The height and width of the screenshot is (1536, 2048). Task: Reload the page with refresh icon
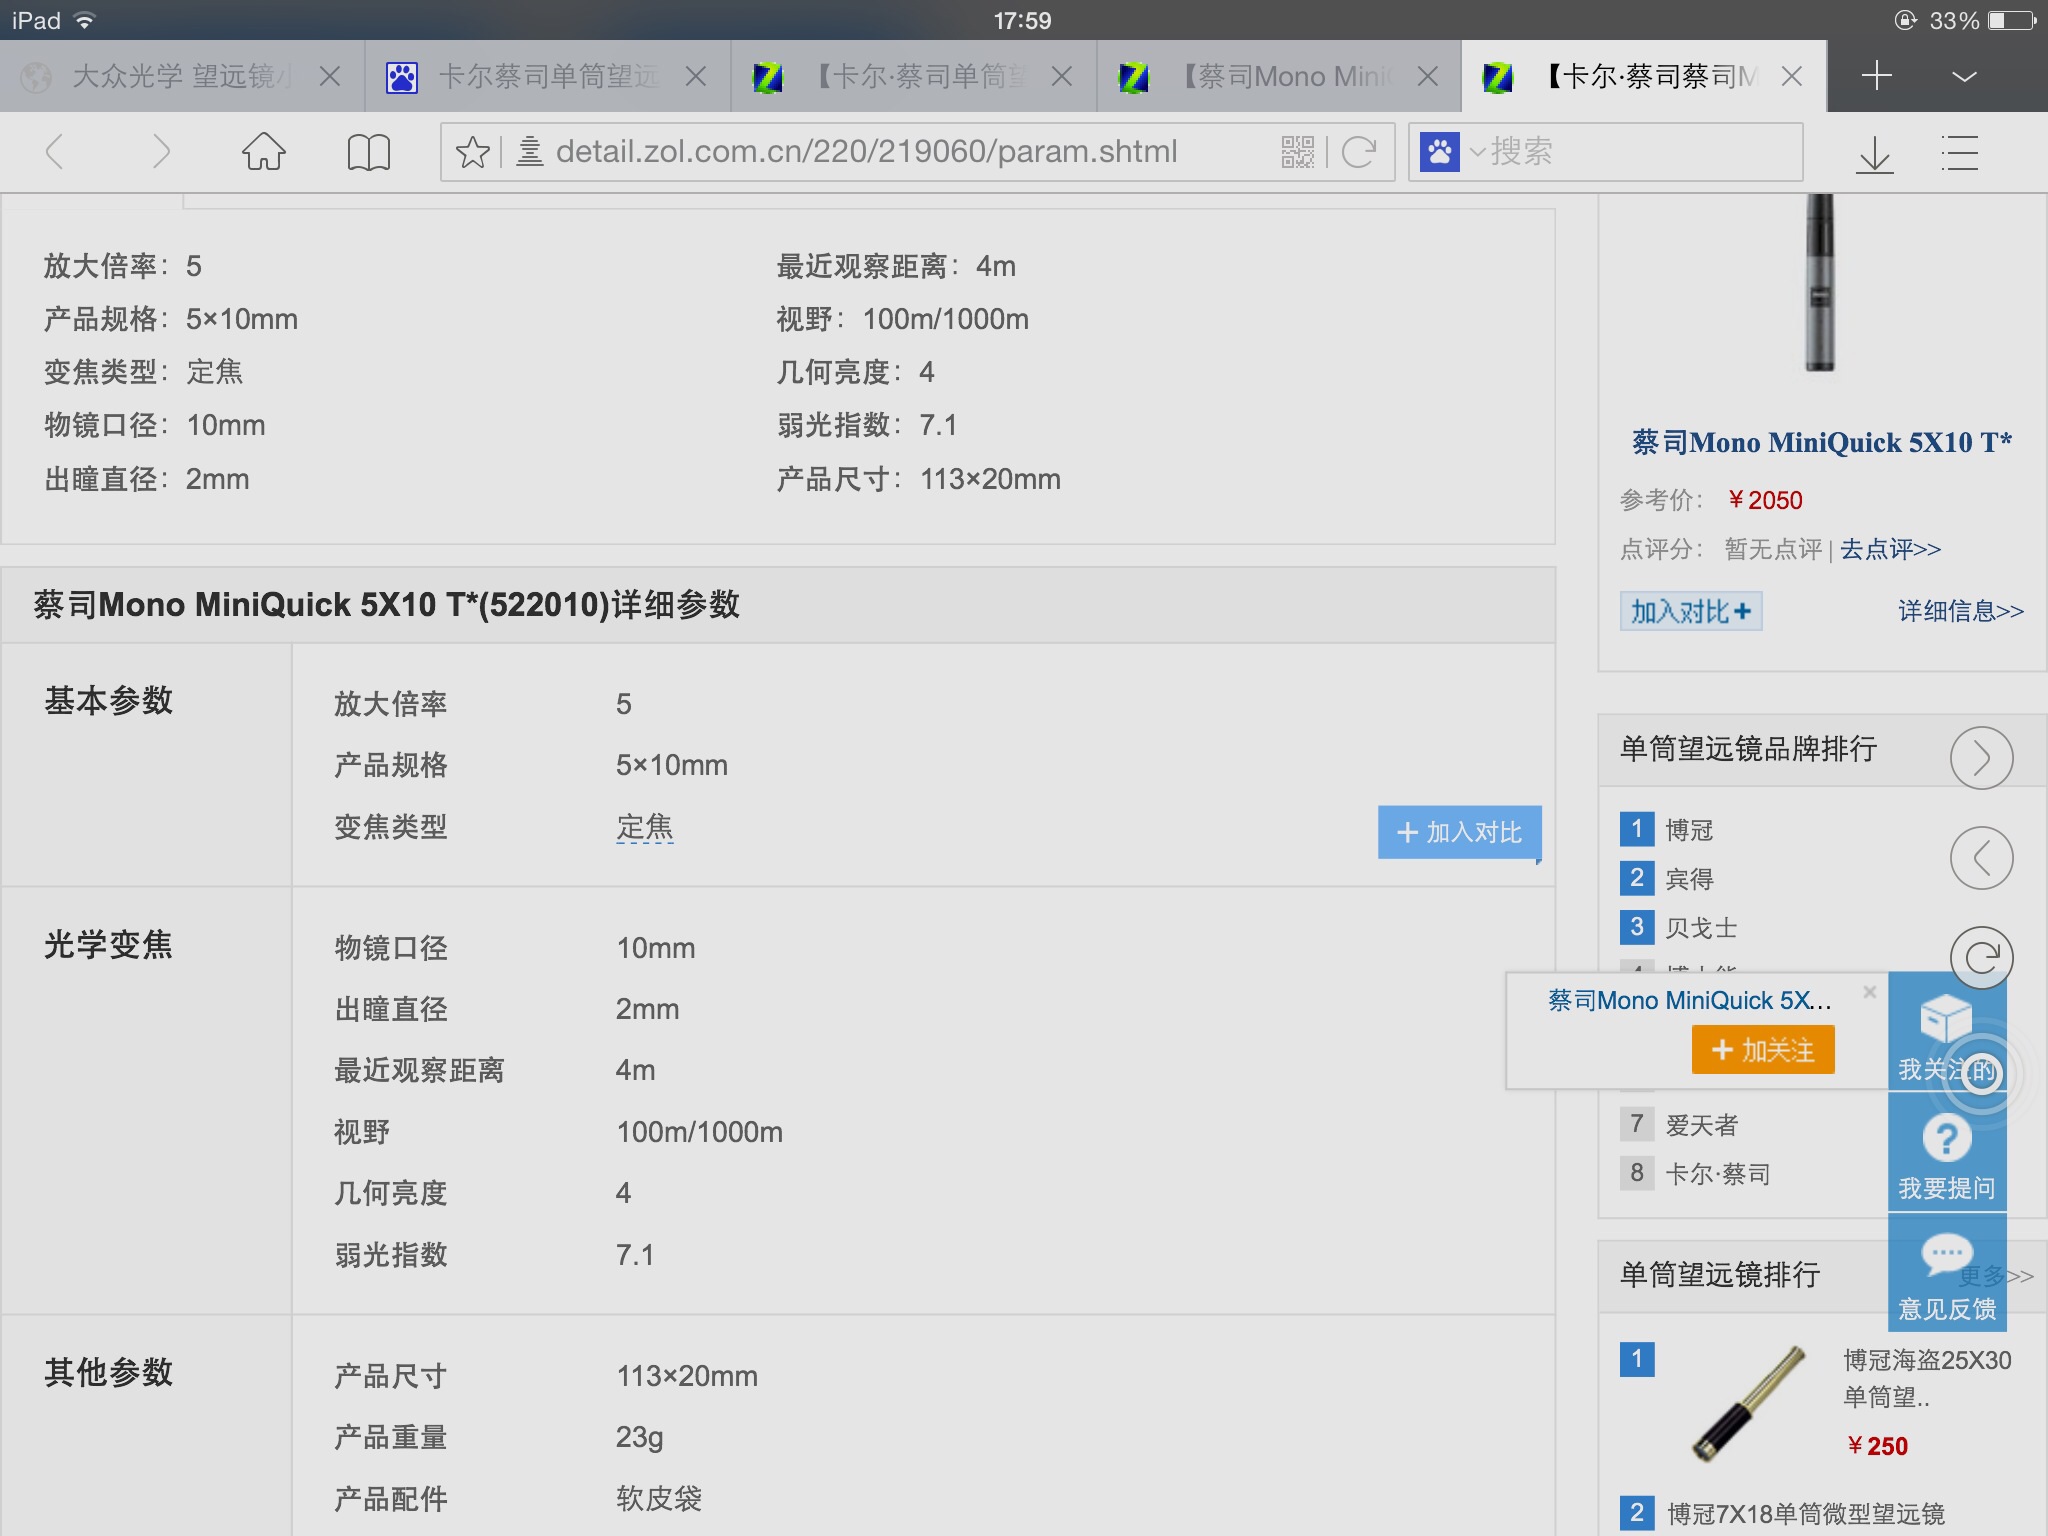click(1359, 152)
